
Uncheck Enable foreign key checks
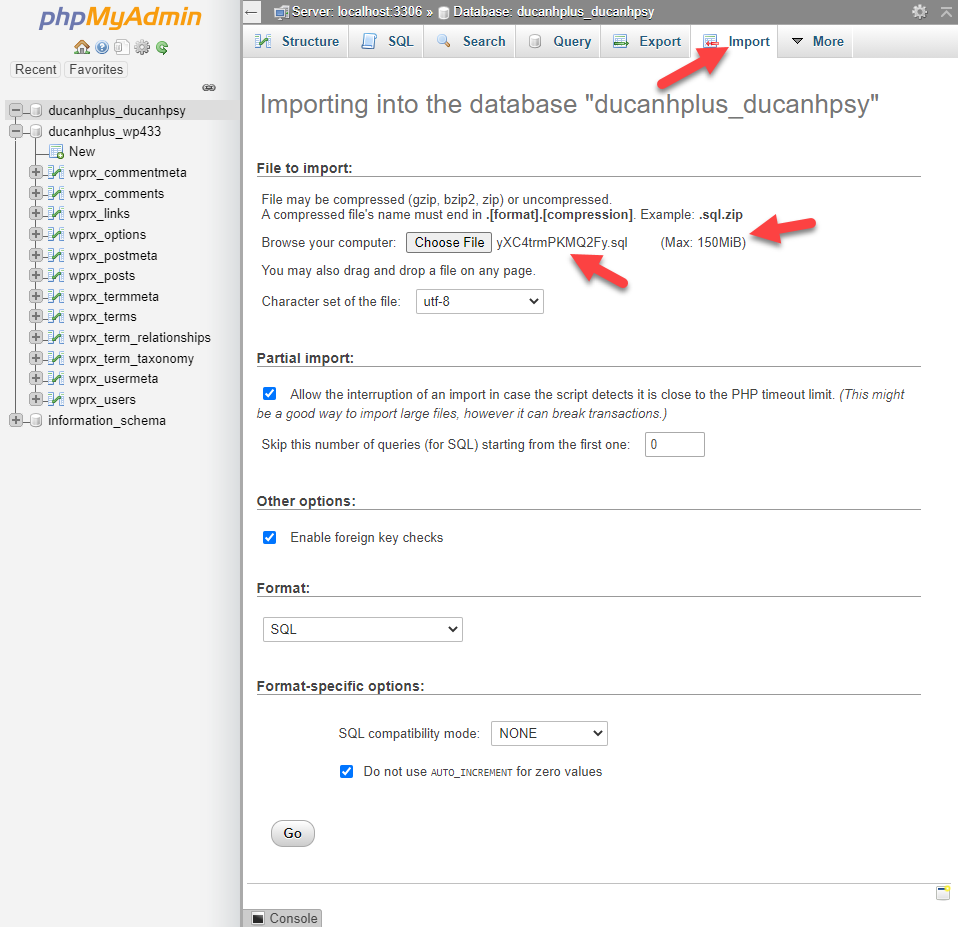(x=269, y=537)
